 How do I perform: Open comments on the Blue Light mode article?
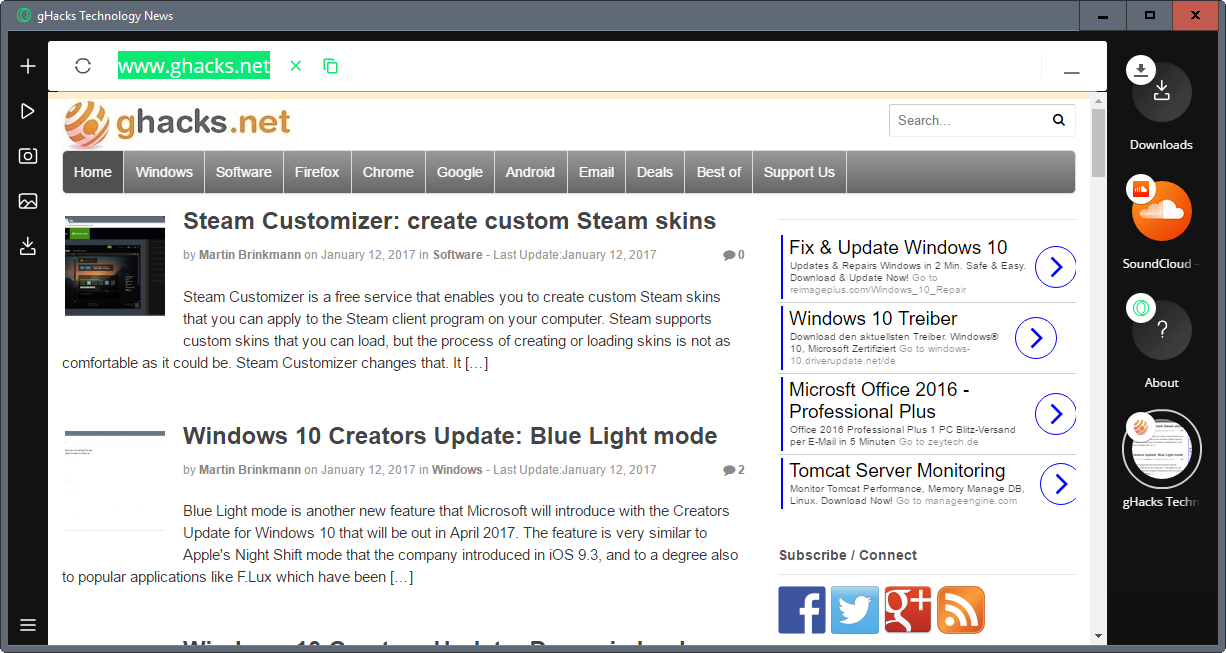pos(734,470)
